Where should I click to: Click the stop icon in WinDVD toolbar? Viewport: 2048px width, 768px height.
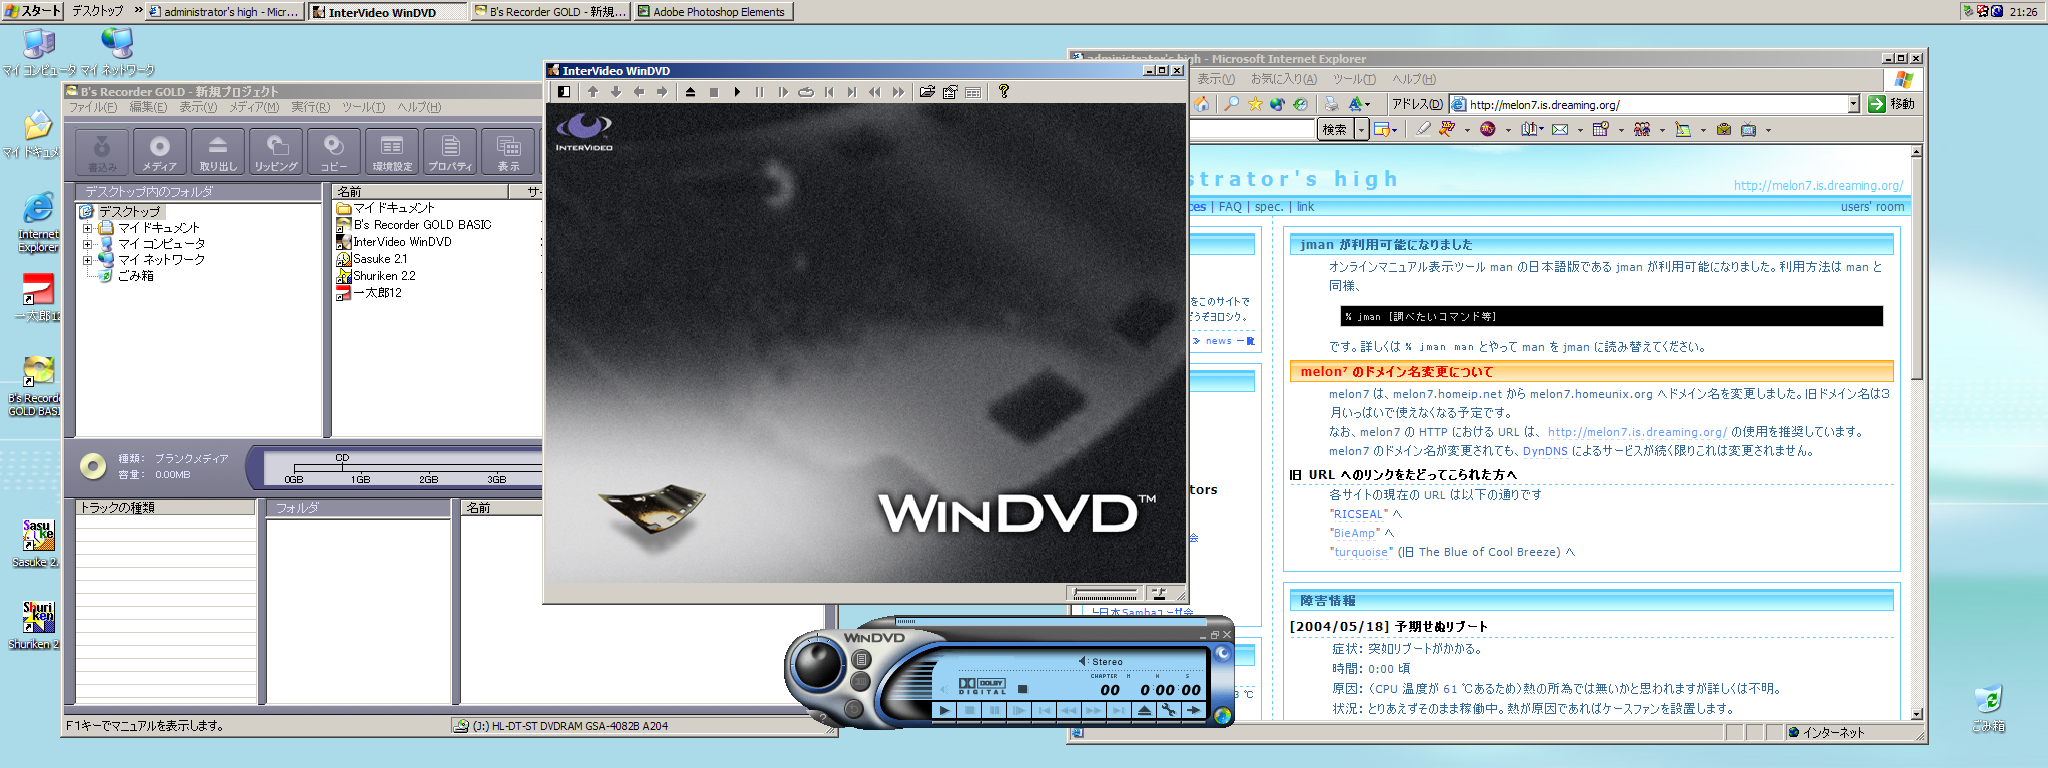[714, 92]
